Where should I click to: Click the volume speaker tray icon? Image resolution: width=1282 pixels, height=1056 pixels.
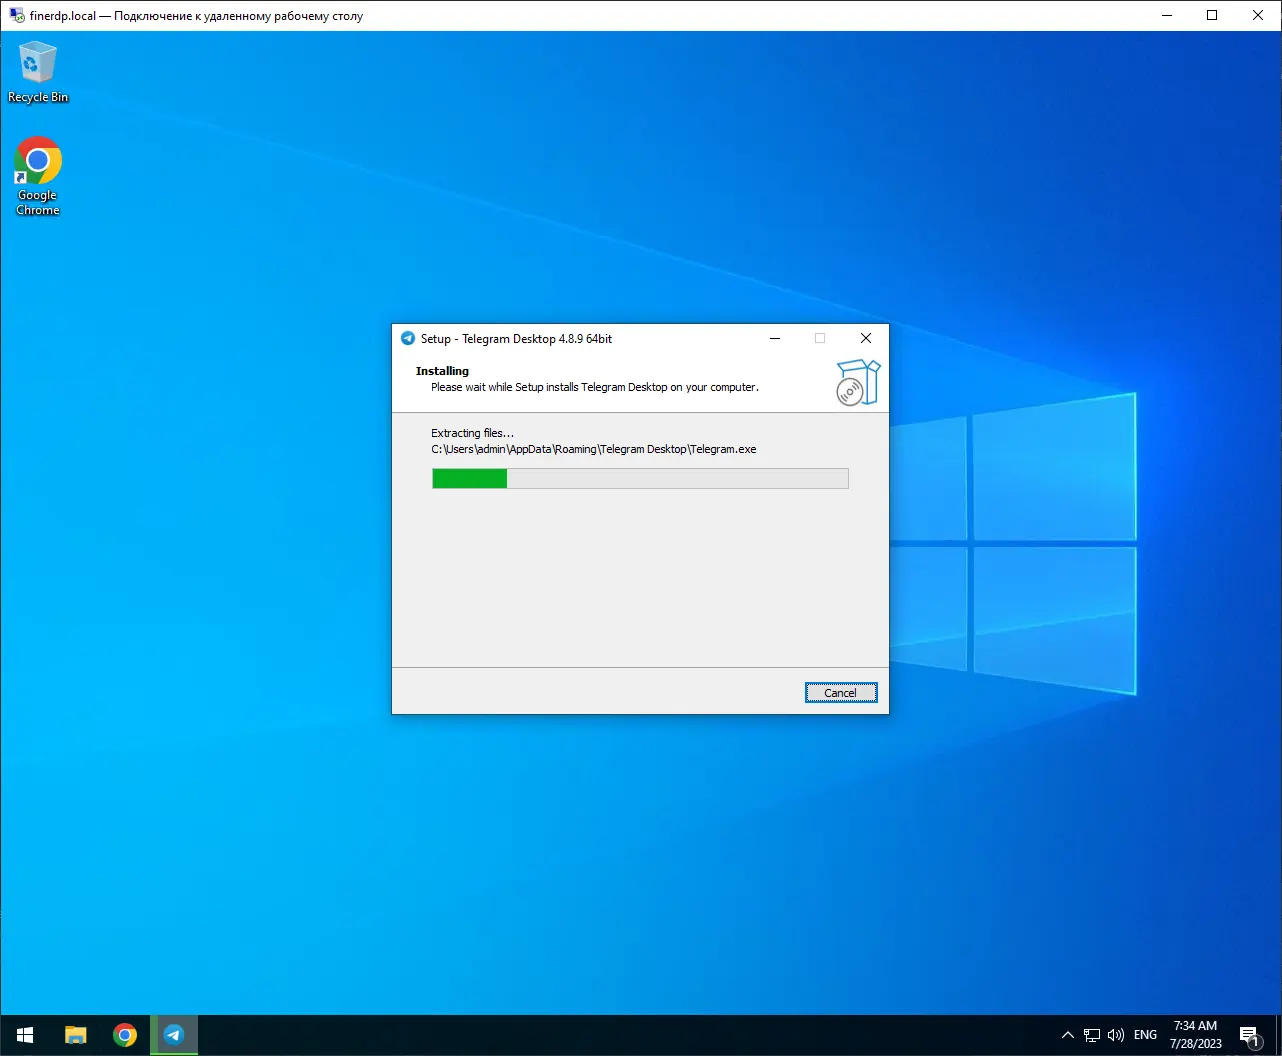[x=1116, y=1035]
